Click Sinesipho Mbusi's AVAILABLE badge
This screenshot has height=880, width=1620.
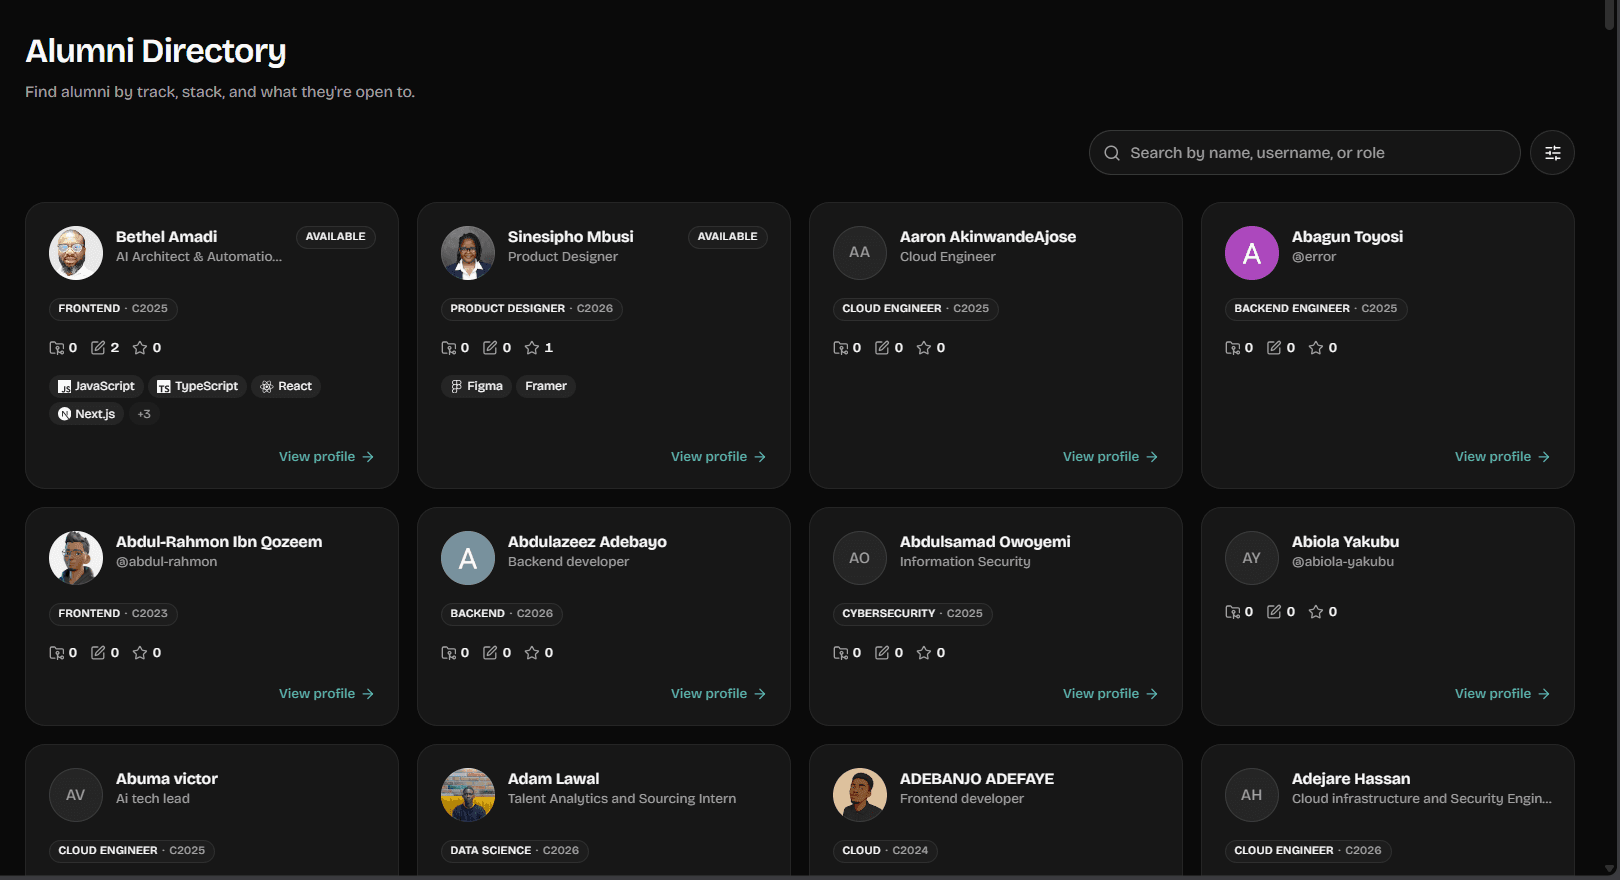727,237
